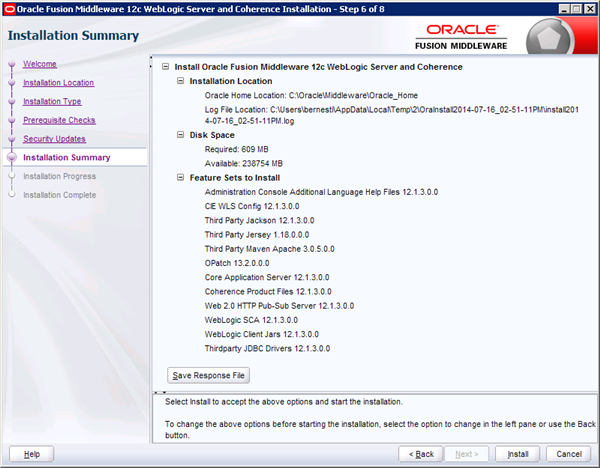Maximize the installer window
600x468 pixels.
[577, 9]
